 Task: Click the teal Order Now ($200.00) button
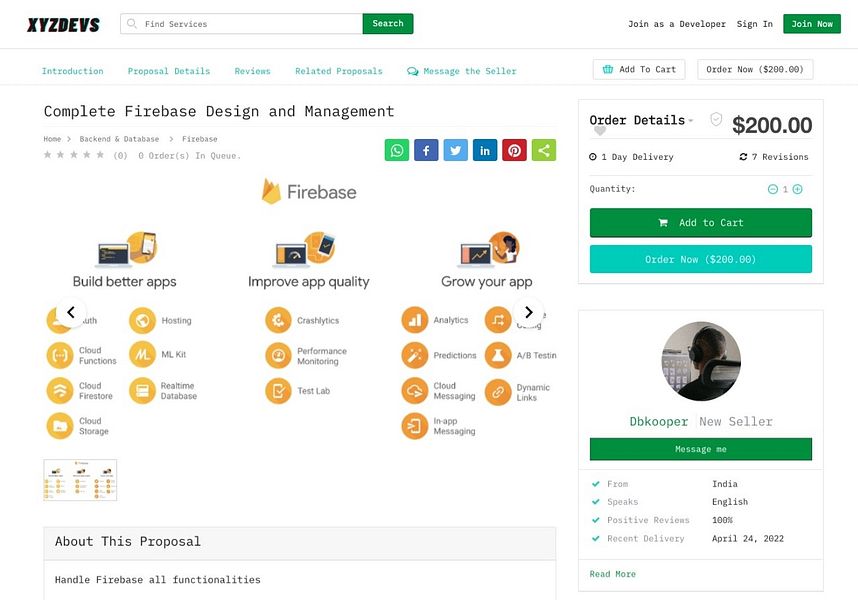[701, 259]
